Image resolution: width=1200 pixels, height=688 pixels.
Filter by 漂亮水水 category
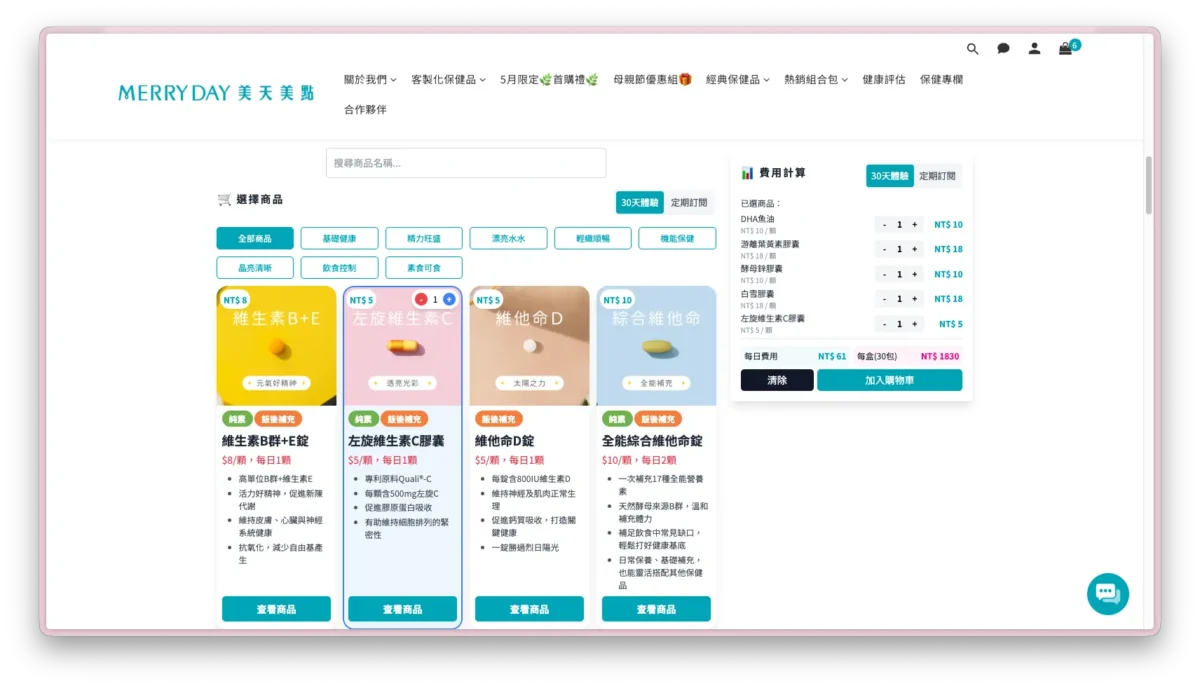508,238
